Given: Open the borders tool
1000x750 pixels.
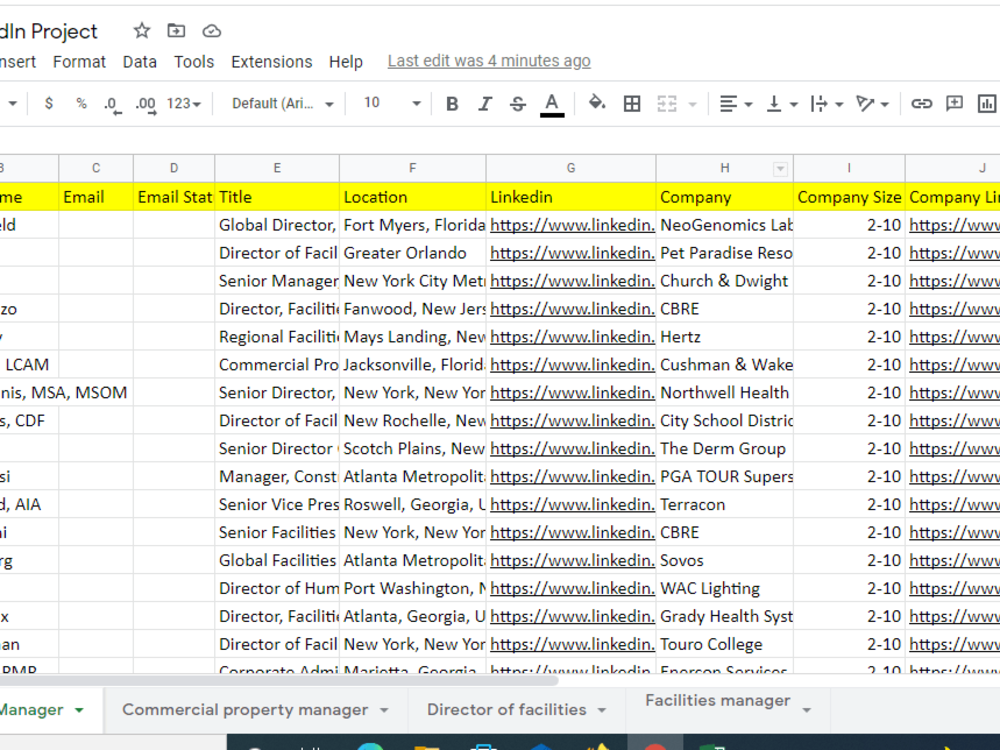Looking at the screenshot, I should click(632, 103).
